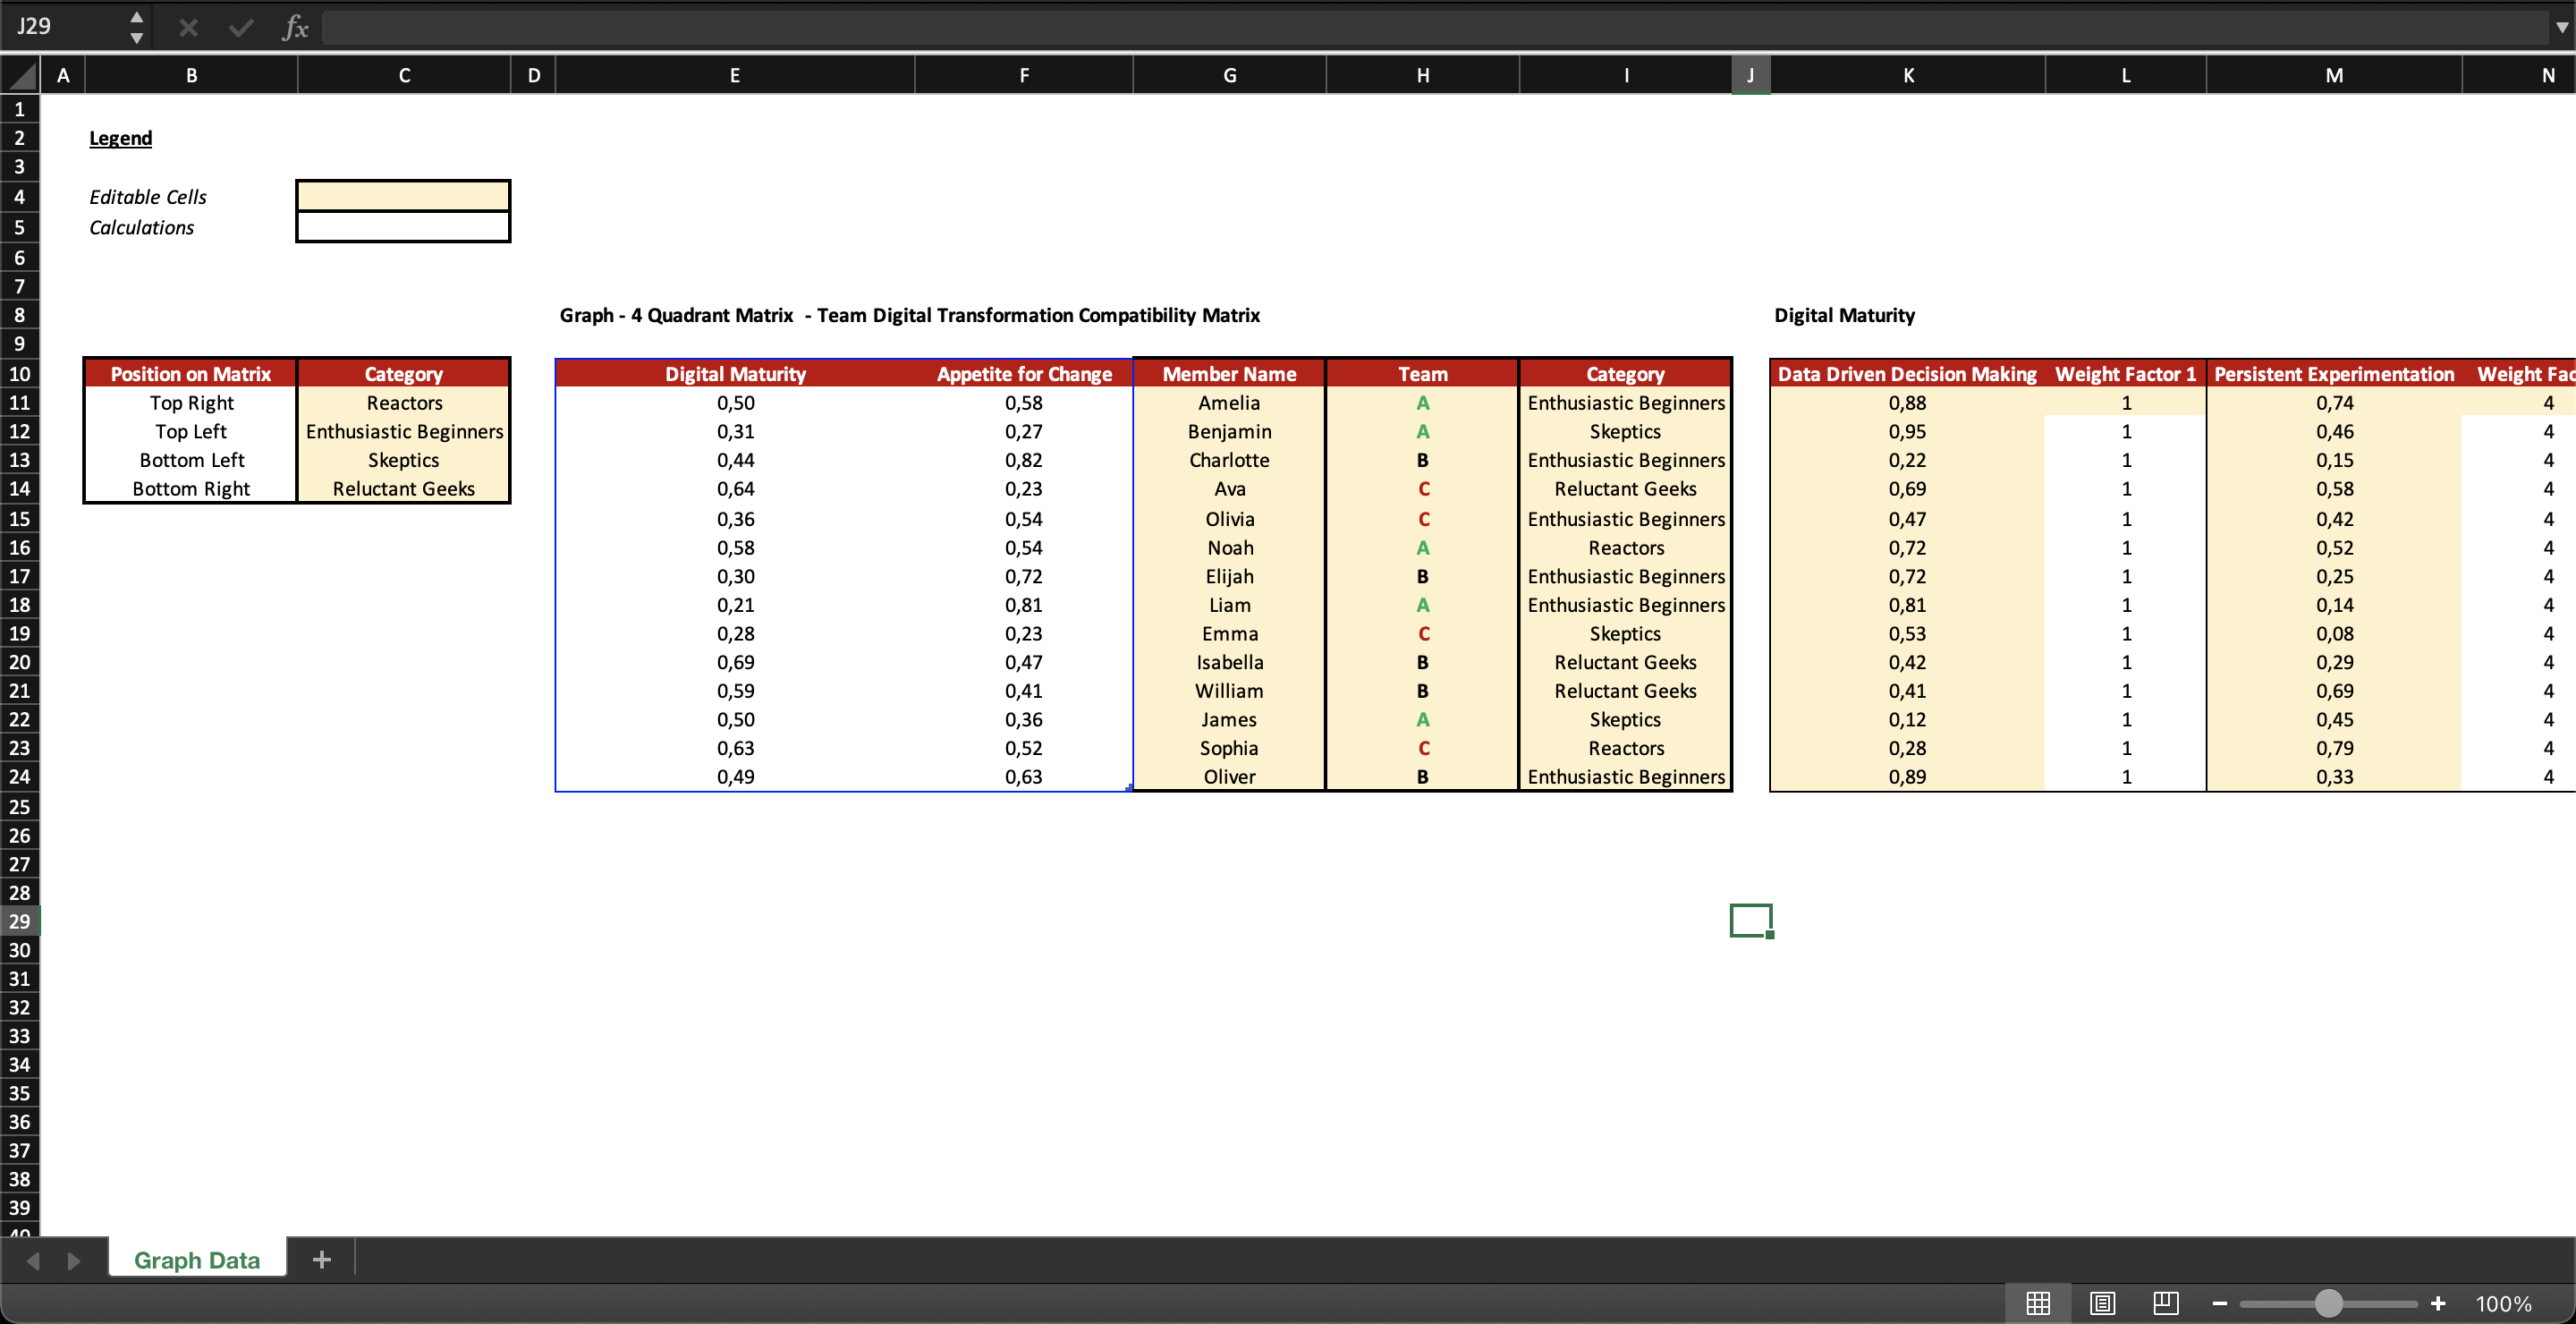Click Digital Maturity value 0,69 for Isabella
Screen dimensions: 2576x1324
(x=735, y=662)
